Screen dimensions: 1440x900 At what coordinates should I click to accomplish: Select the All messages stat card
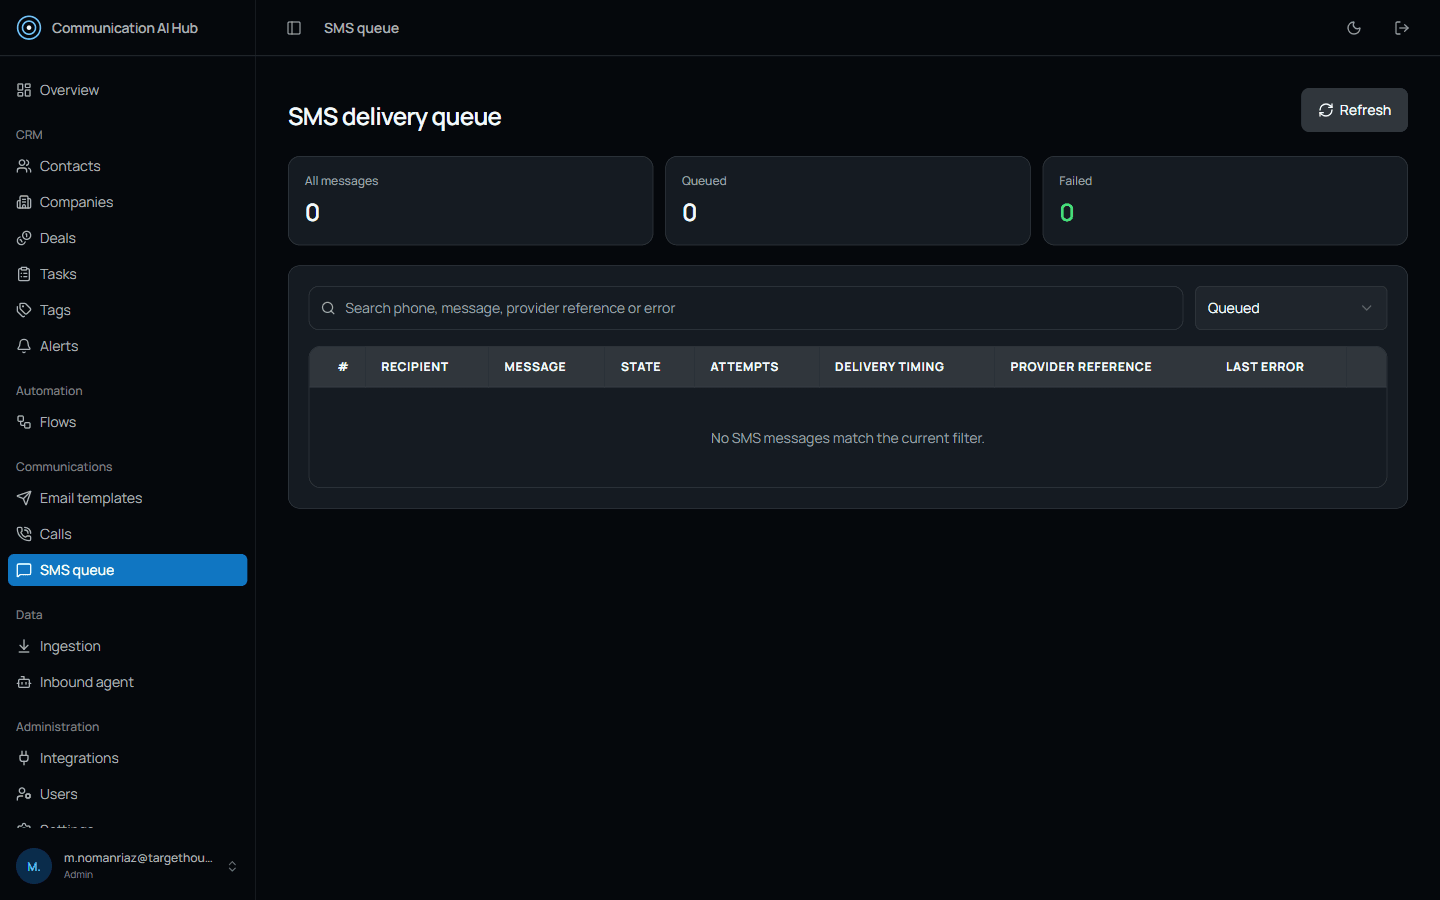pos(471,200)
